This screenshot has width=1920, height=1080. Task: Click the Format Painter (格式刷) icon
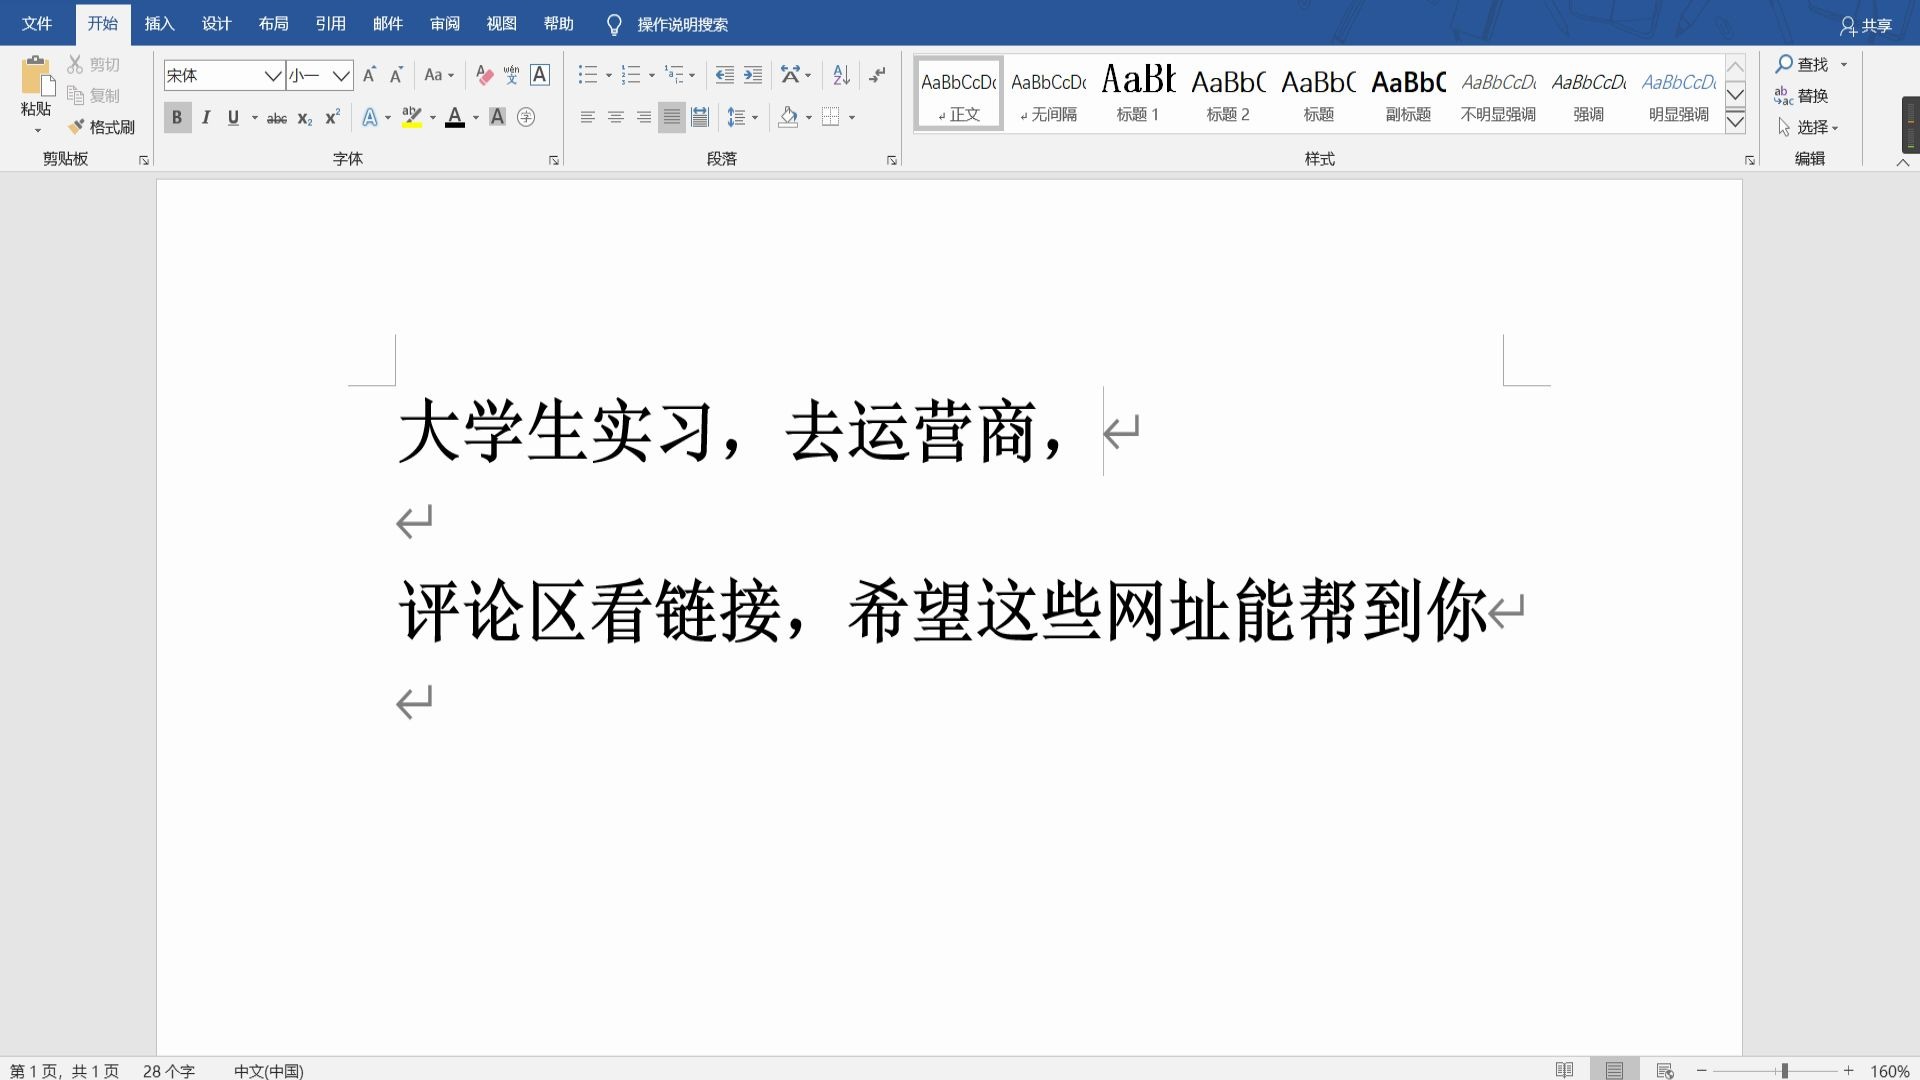coord(76,127)
